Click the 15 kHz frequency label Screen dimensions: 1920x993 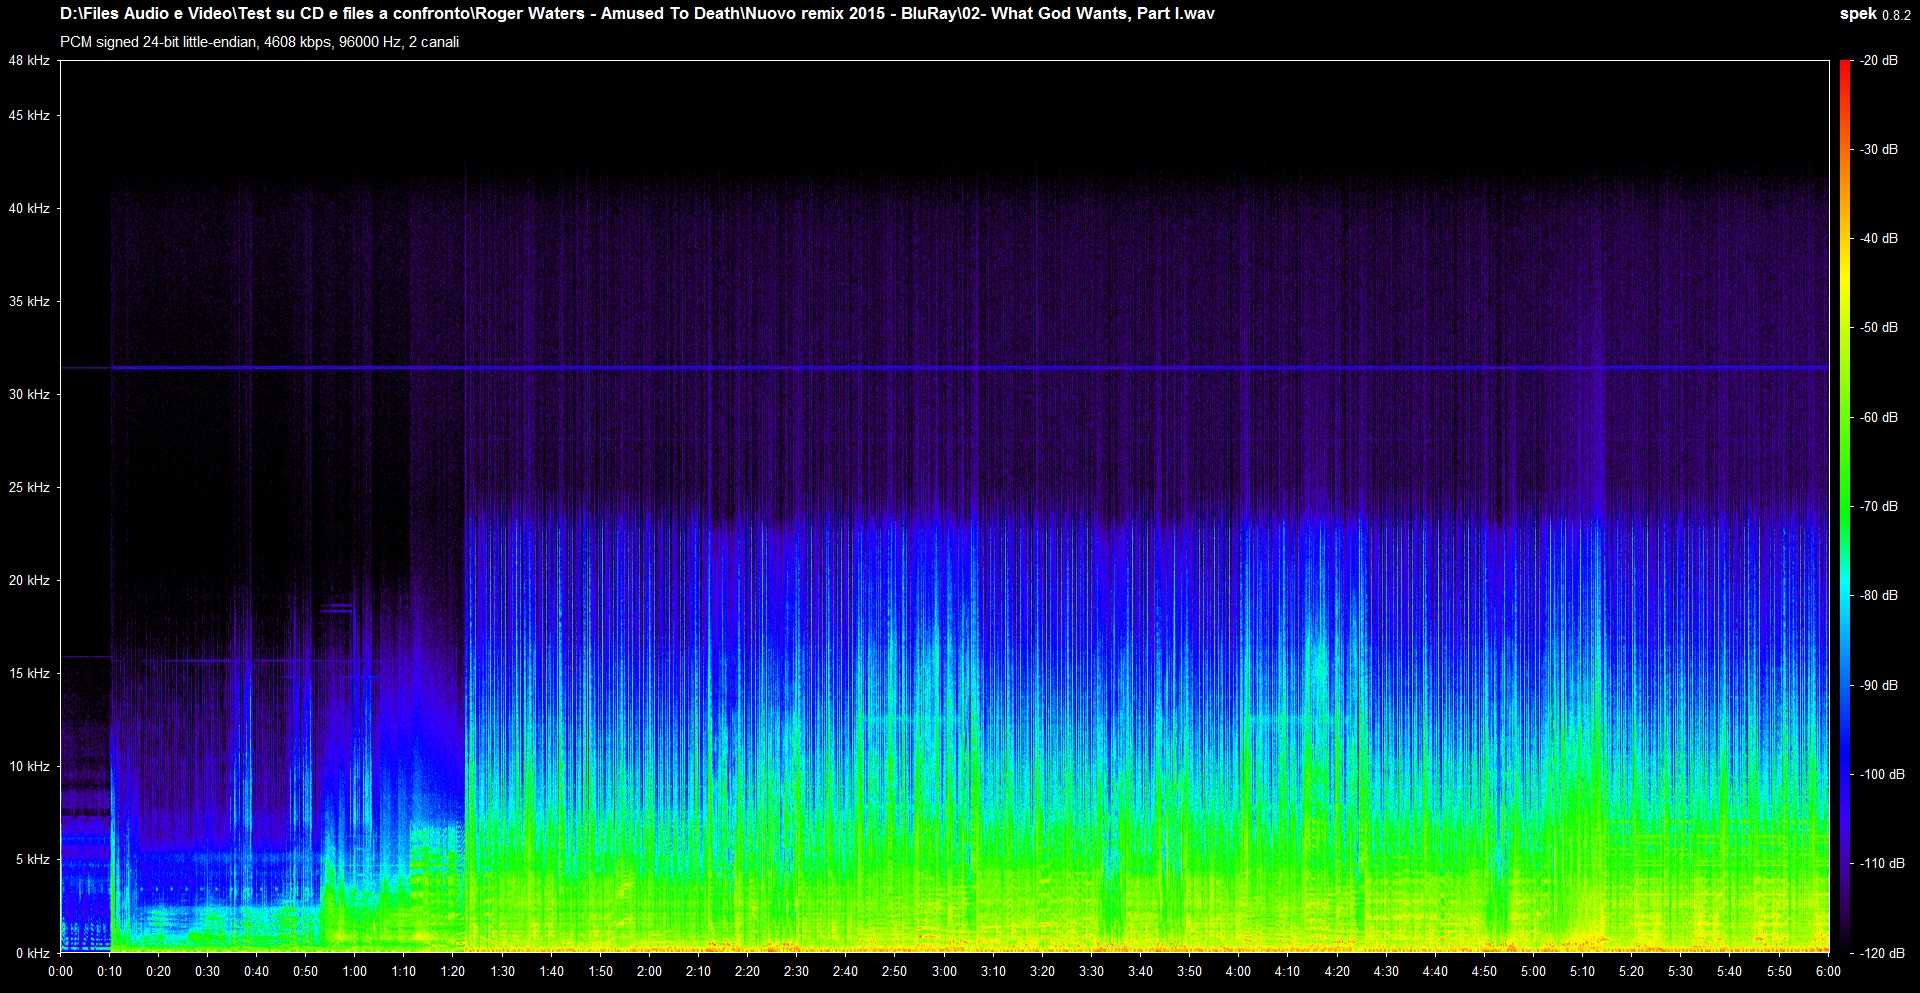28,674
